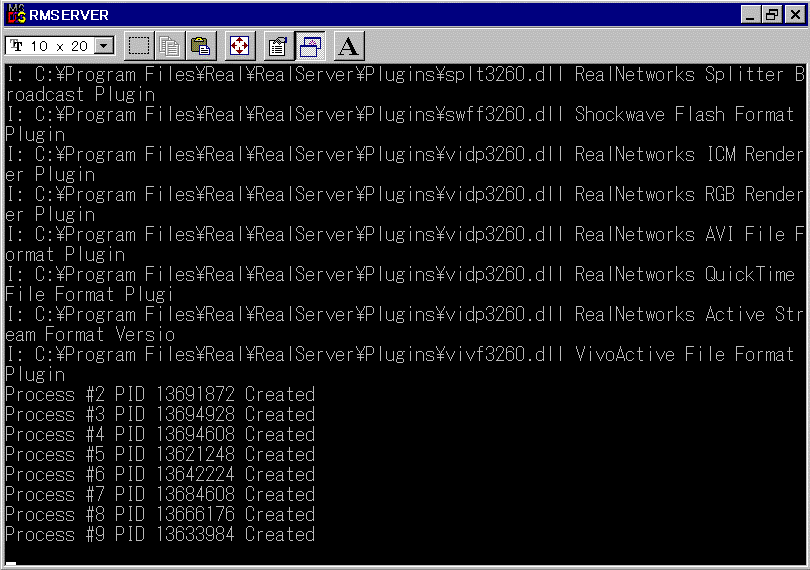The height and width of the screenshot is (570, 810).
Task: Click 'Process #7 PID 13684608 Created'
Action: [x=160, y=495]
